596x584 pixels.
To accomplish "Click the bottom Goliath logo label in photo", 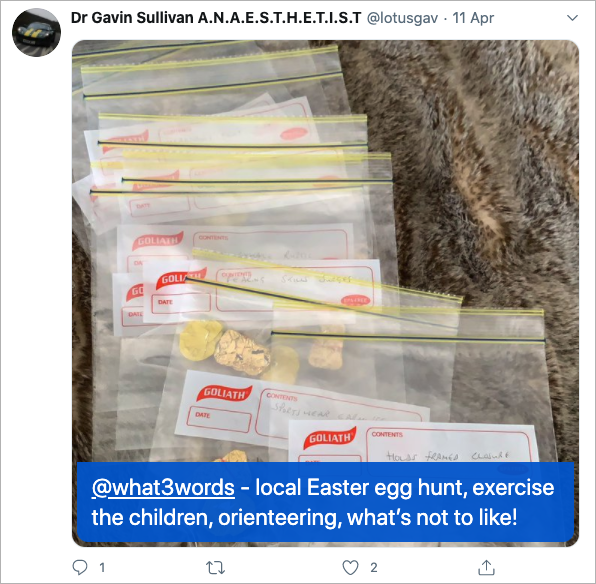I will (330, 438).
